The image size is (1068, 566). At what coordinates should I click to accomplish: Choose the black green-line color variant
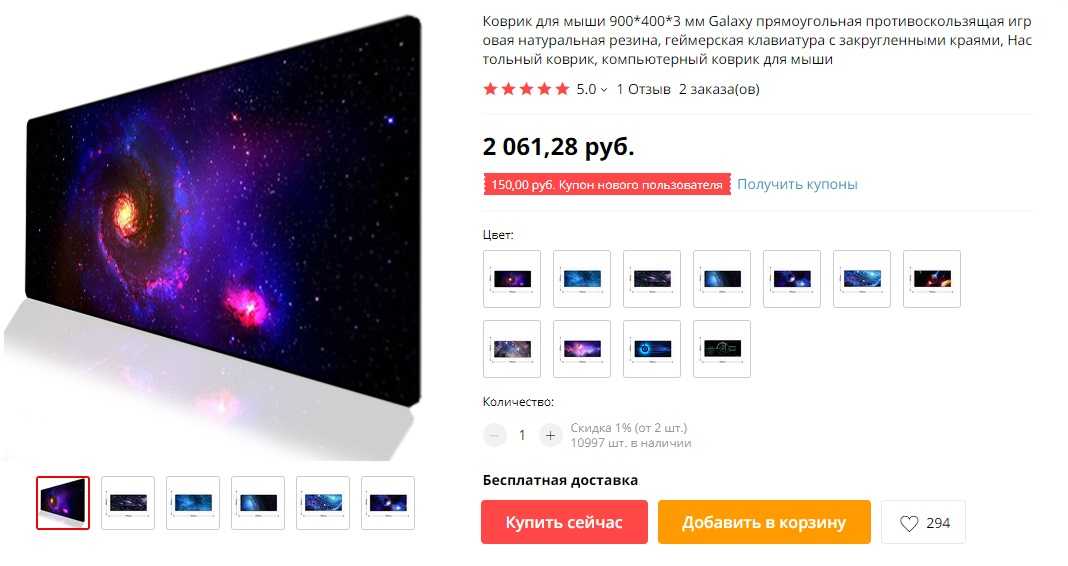(x=722, y=349)
